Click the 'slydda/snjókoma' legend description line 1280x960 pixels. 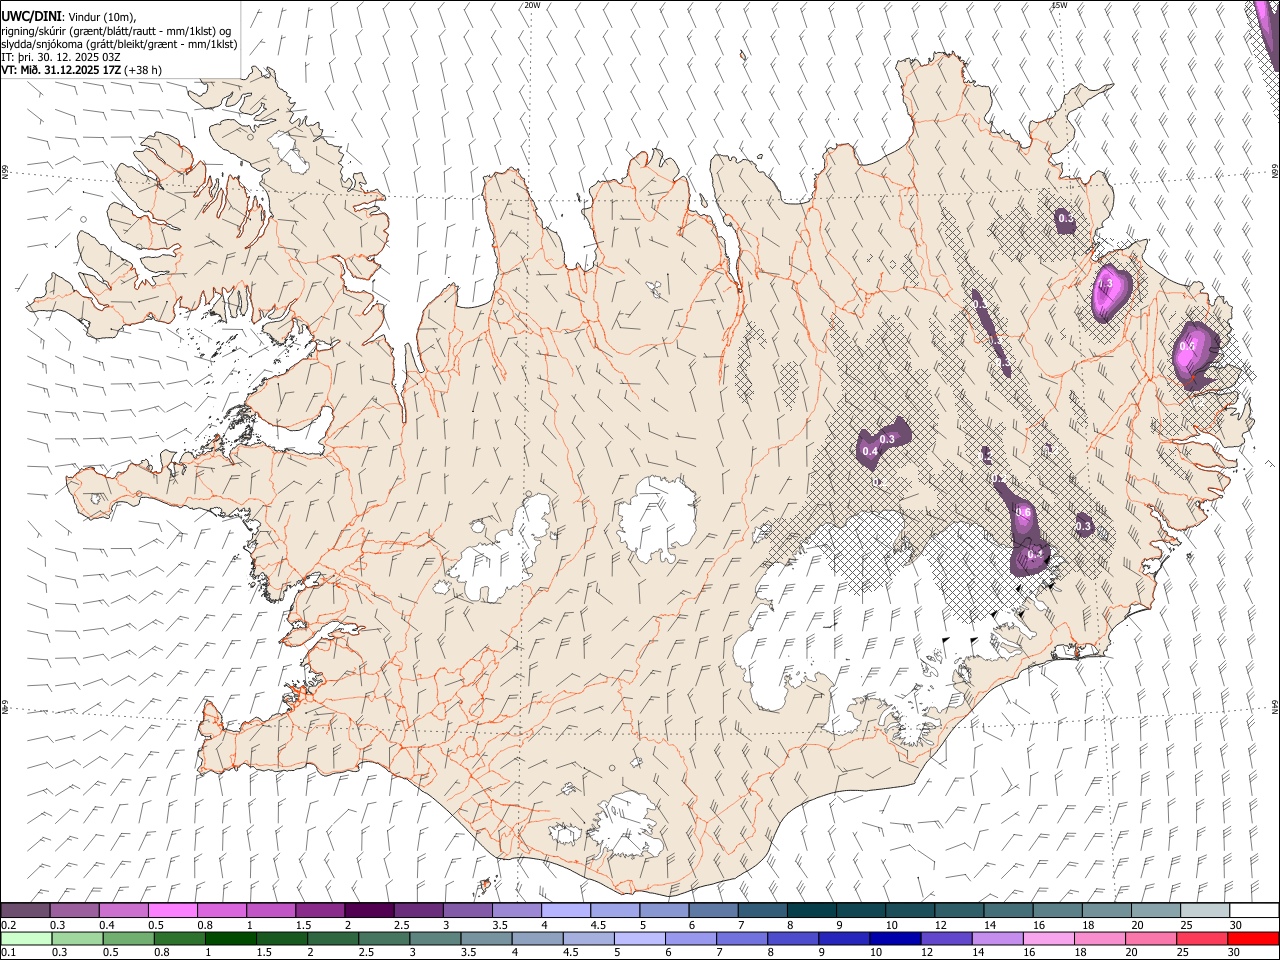(119, 44)
